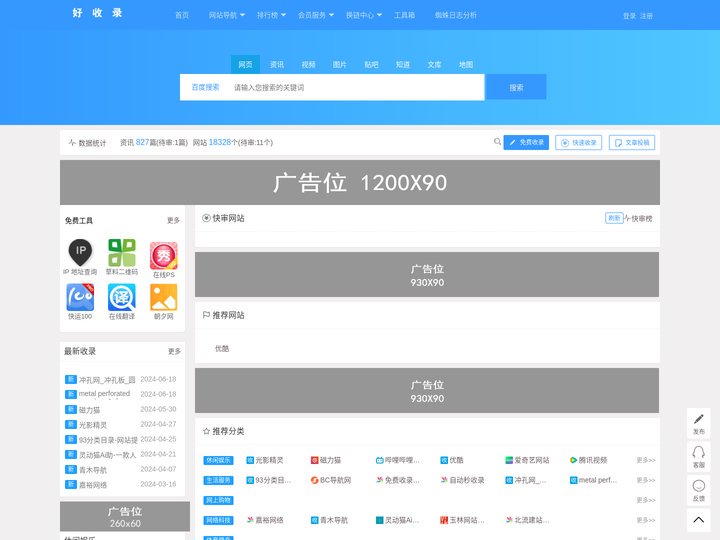Open the 朝夕网 image tool icon
This screenshot has height=540, width=720.
click(163, 297)
